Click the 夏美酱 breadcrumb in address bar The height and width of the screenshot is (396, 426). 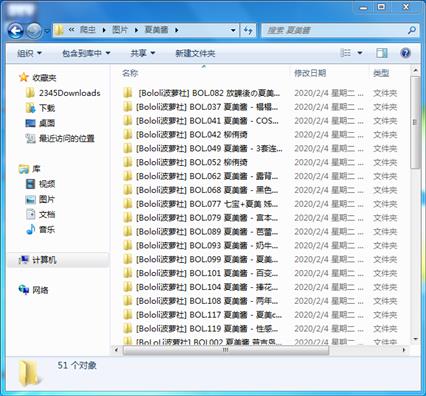click(156, 30)
